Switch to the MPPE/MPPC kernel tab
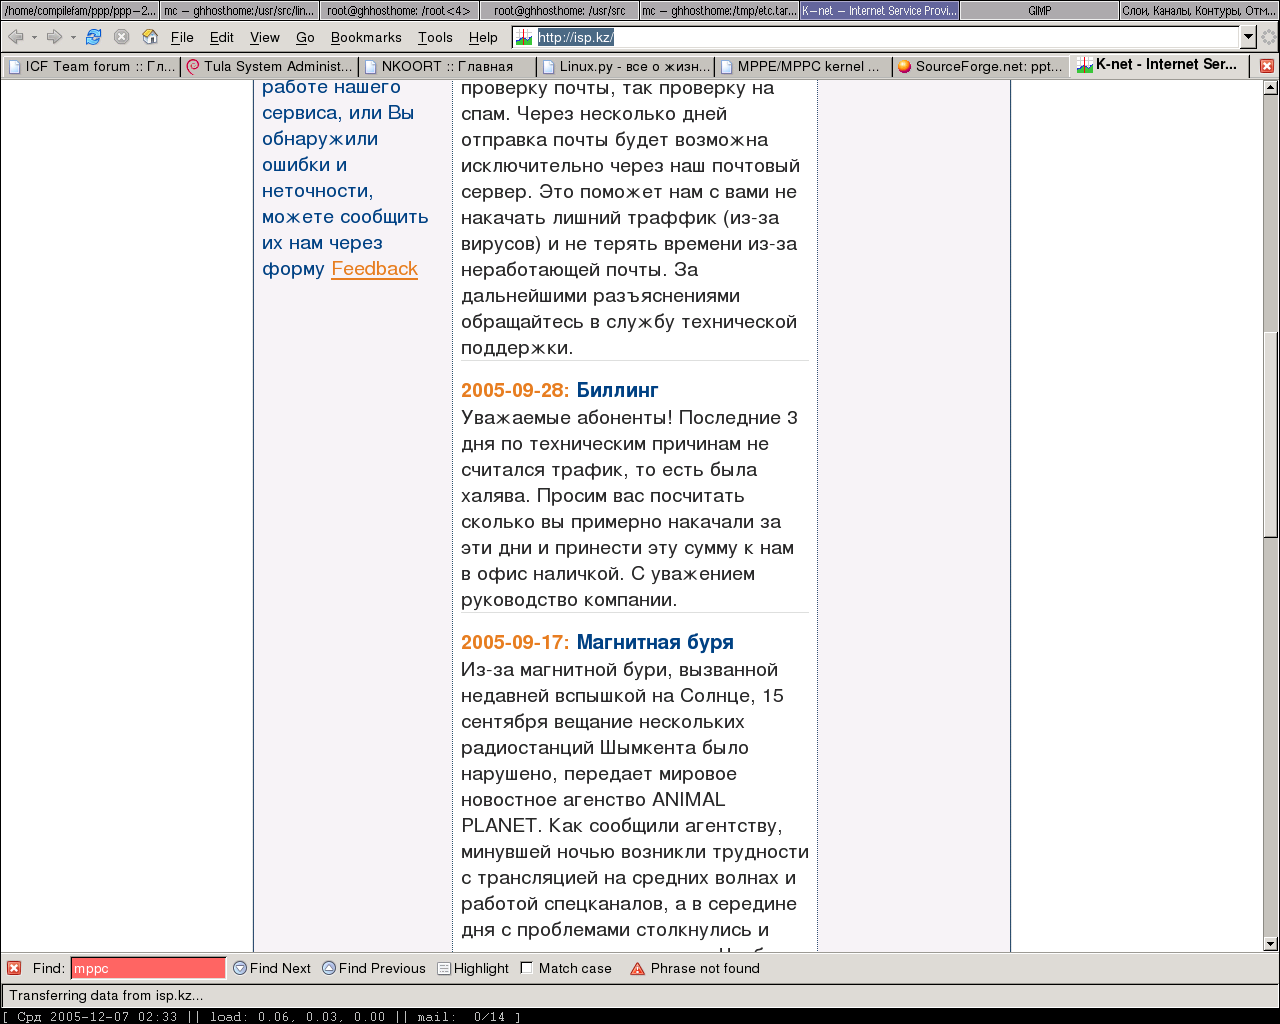This screenshot has width=1280, height=1024. (803, 66)
